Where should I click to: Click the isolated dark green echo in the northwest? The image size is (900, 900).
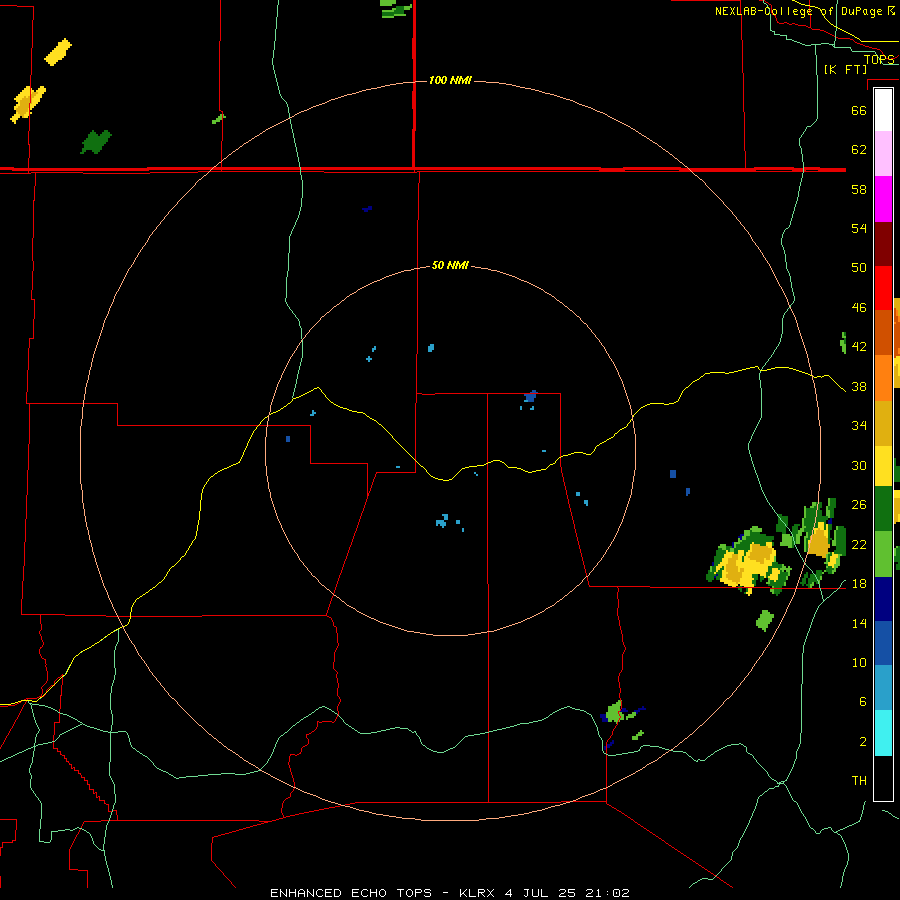coord(96,142)
